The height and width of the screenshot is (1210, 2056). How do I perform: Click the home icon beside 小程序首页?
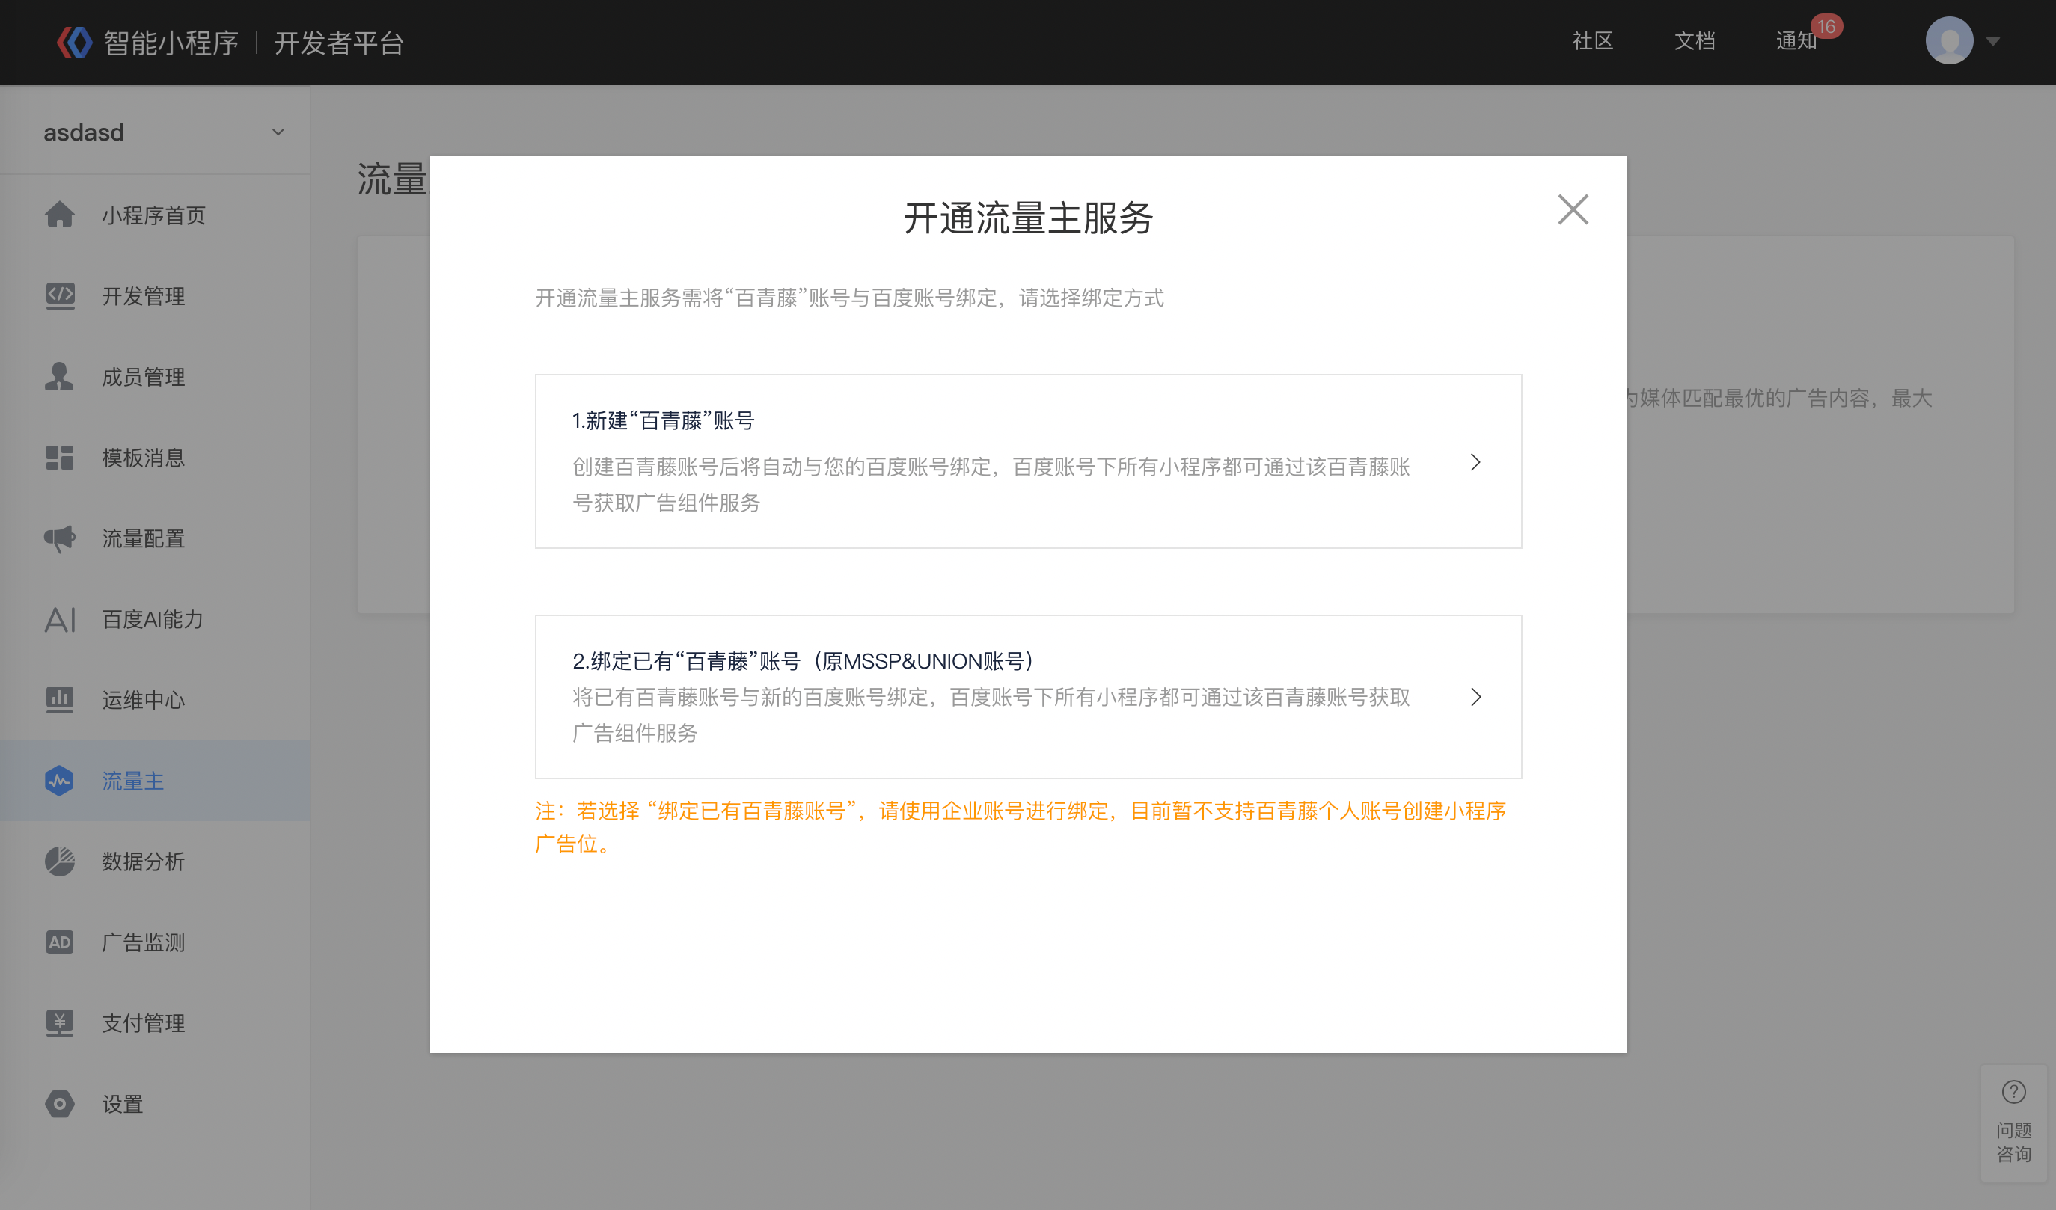click(60, 214)
